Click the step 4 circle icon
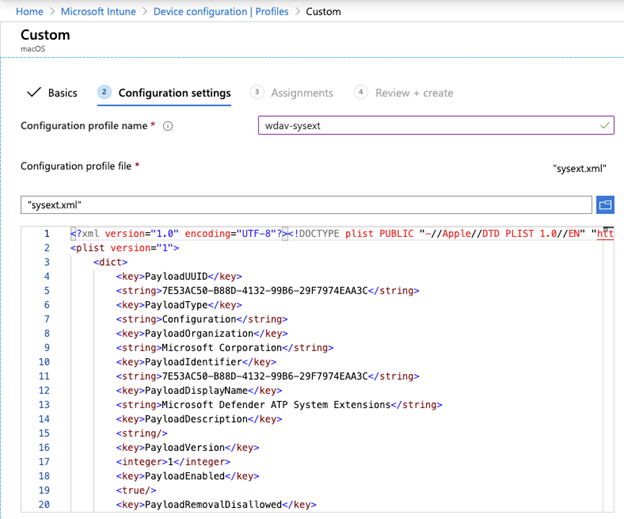This screenshot has width=624, height=519. coord(361,92)
